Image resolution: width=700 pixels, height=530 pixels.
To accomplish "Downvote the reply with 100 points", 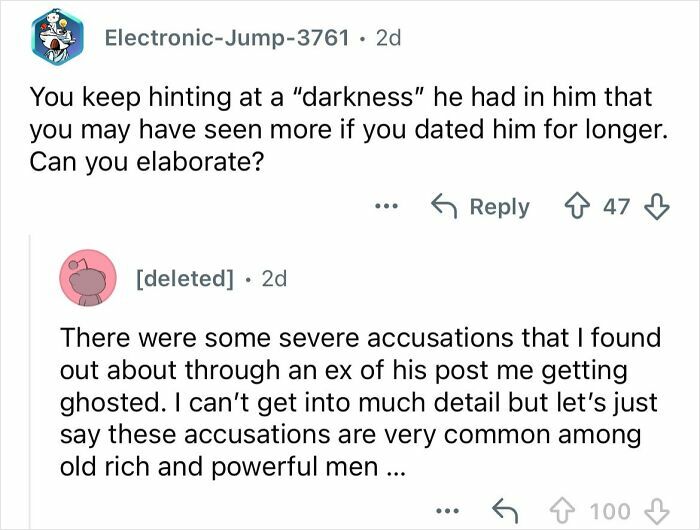I will click(657, 511).
